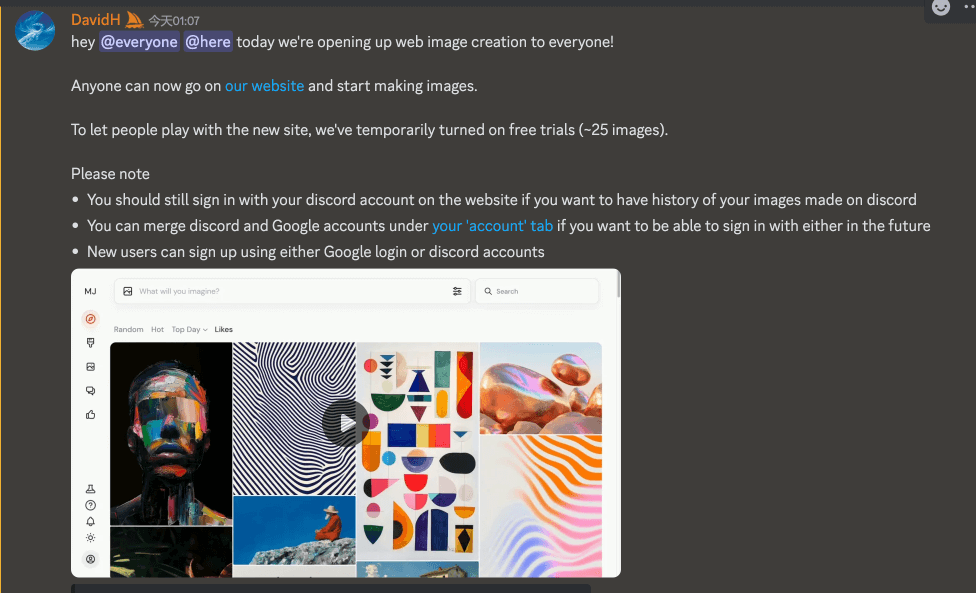Image resolution: width=976 pixels, height=593 pixels.
Task: Click the thumbs-up likes sidebar icon
Action: (x=90, y=414)
